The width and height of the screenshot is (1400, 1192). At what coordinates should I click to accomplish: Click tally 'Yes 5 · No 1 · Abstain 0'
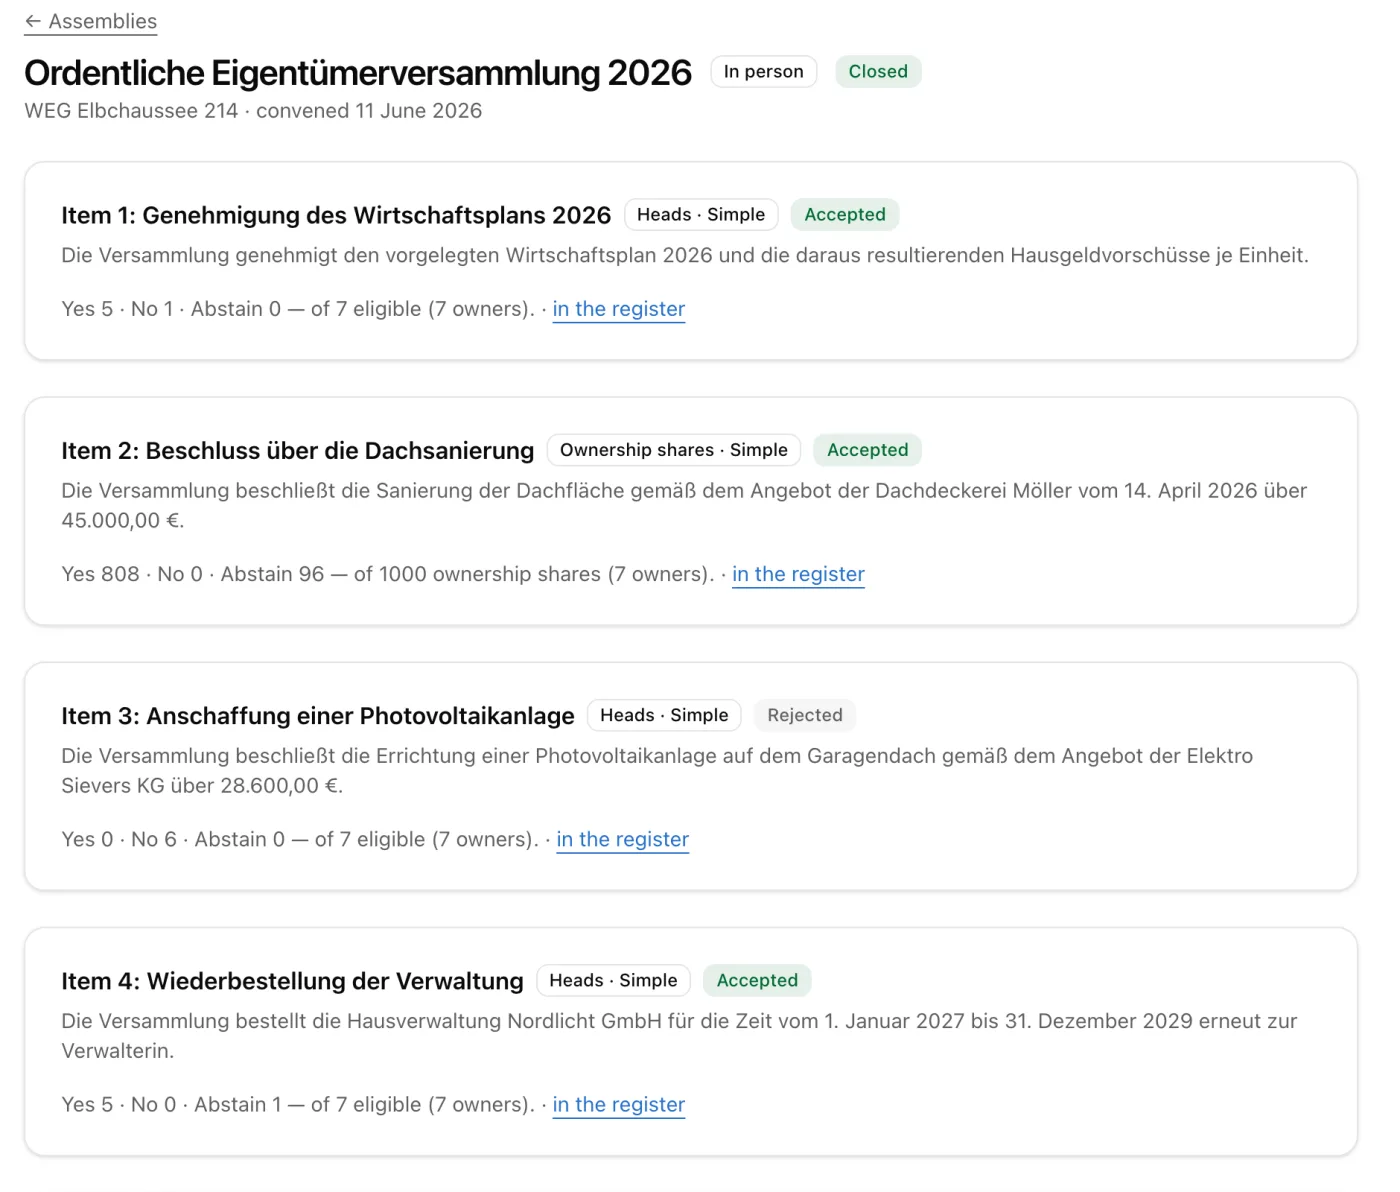coord(171,309)
